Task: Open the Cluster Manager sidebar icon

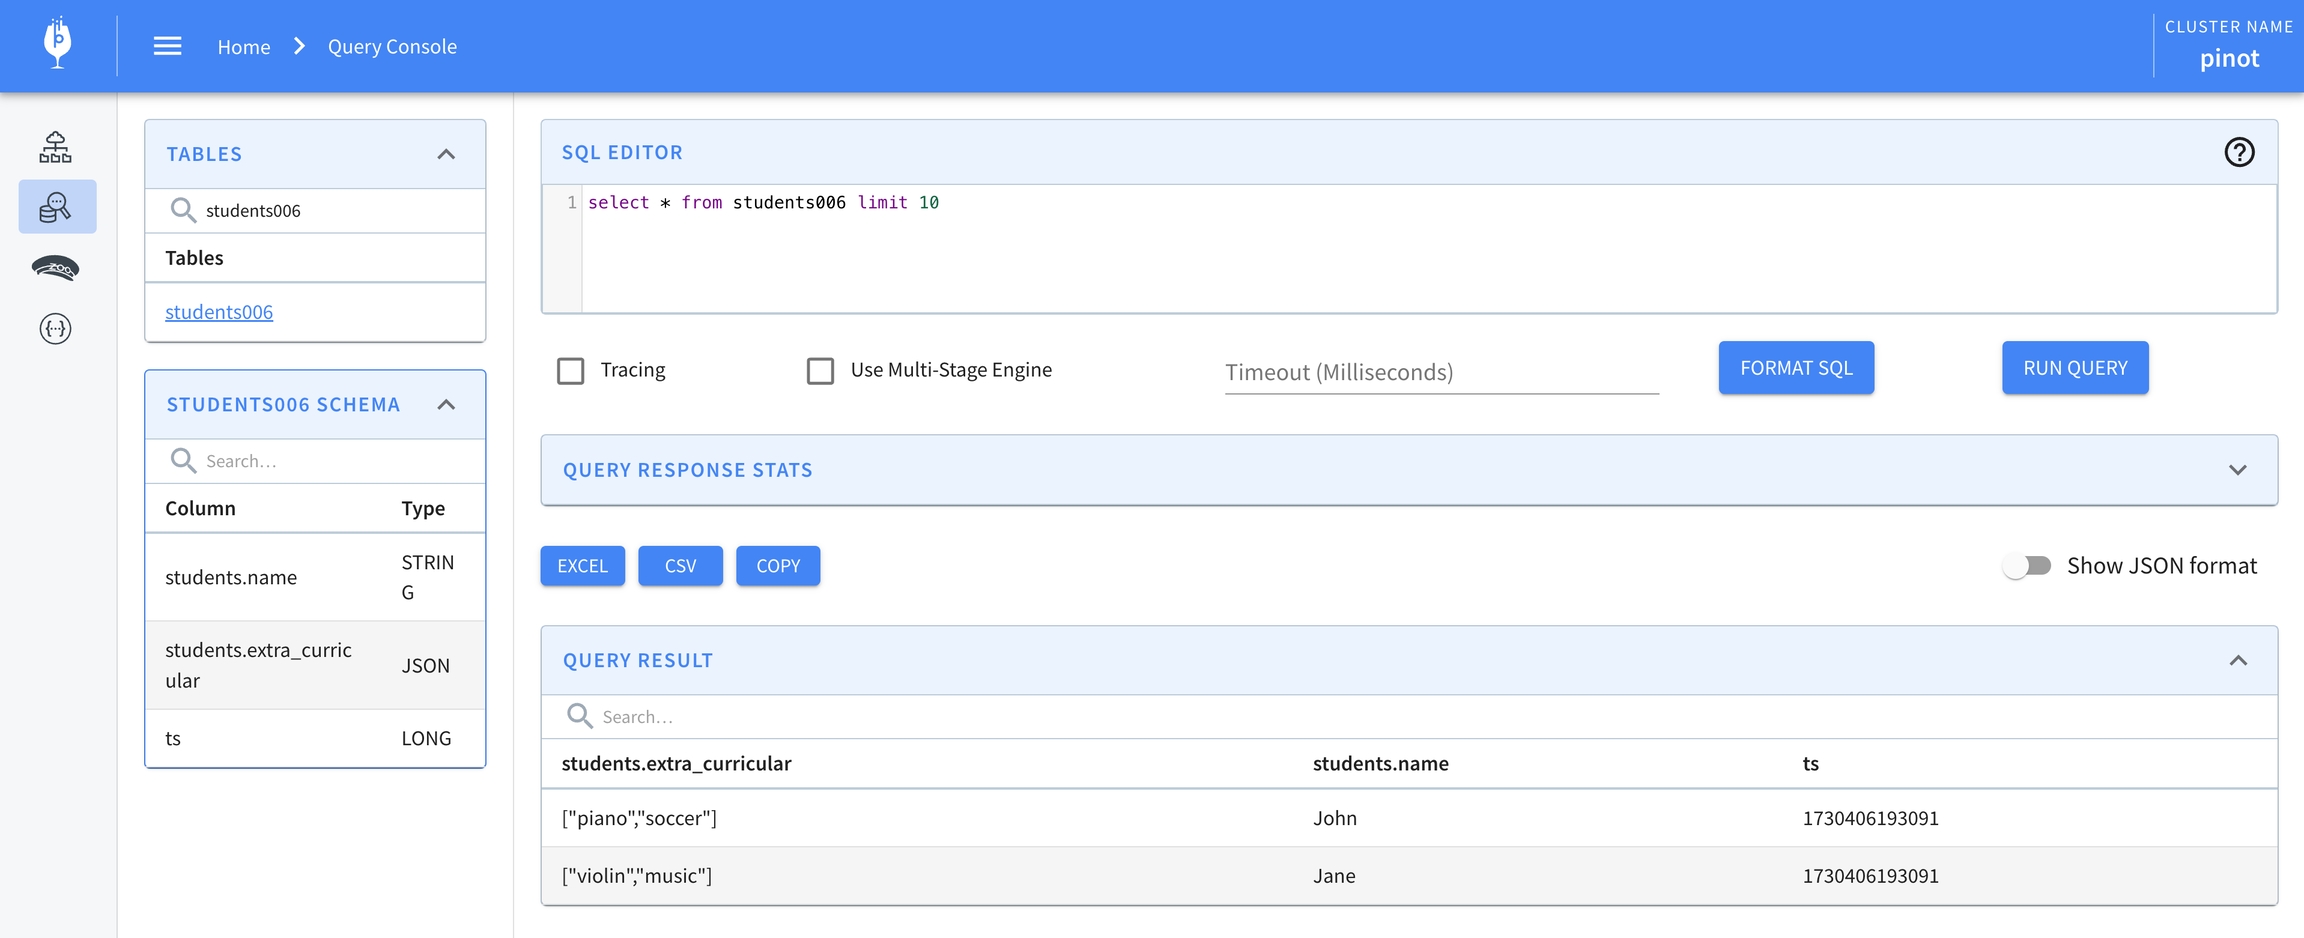Action: coord(56,147)
